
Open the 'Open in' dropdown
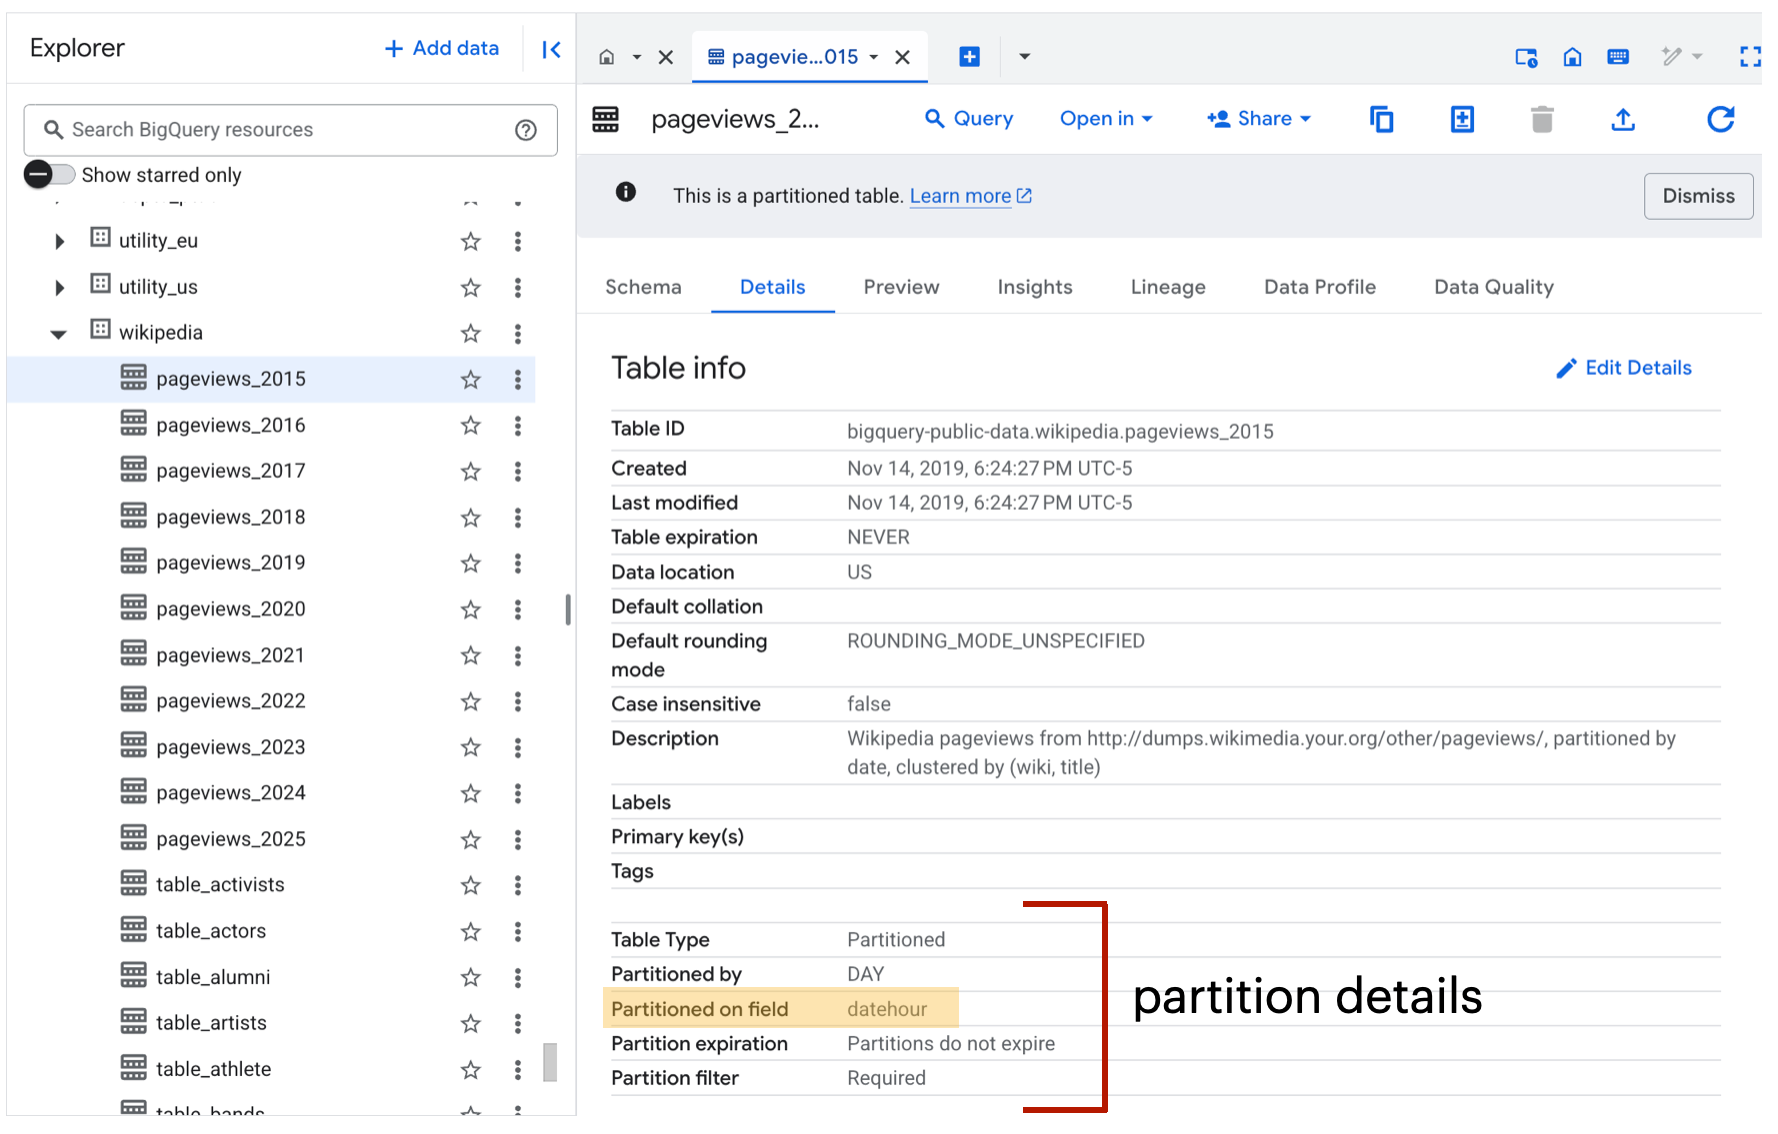pyautogui.click(x=1106, y=119)
